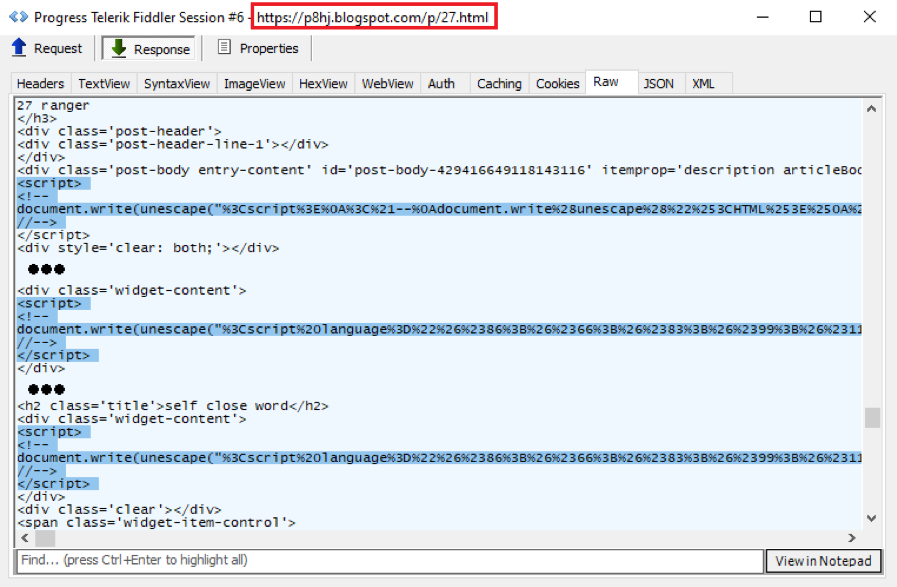The width and height of the screenshot is (897, 587).
Task: Click the line with 'self close word' title
Action: pos(173,406)
